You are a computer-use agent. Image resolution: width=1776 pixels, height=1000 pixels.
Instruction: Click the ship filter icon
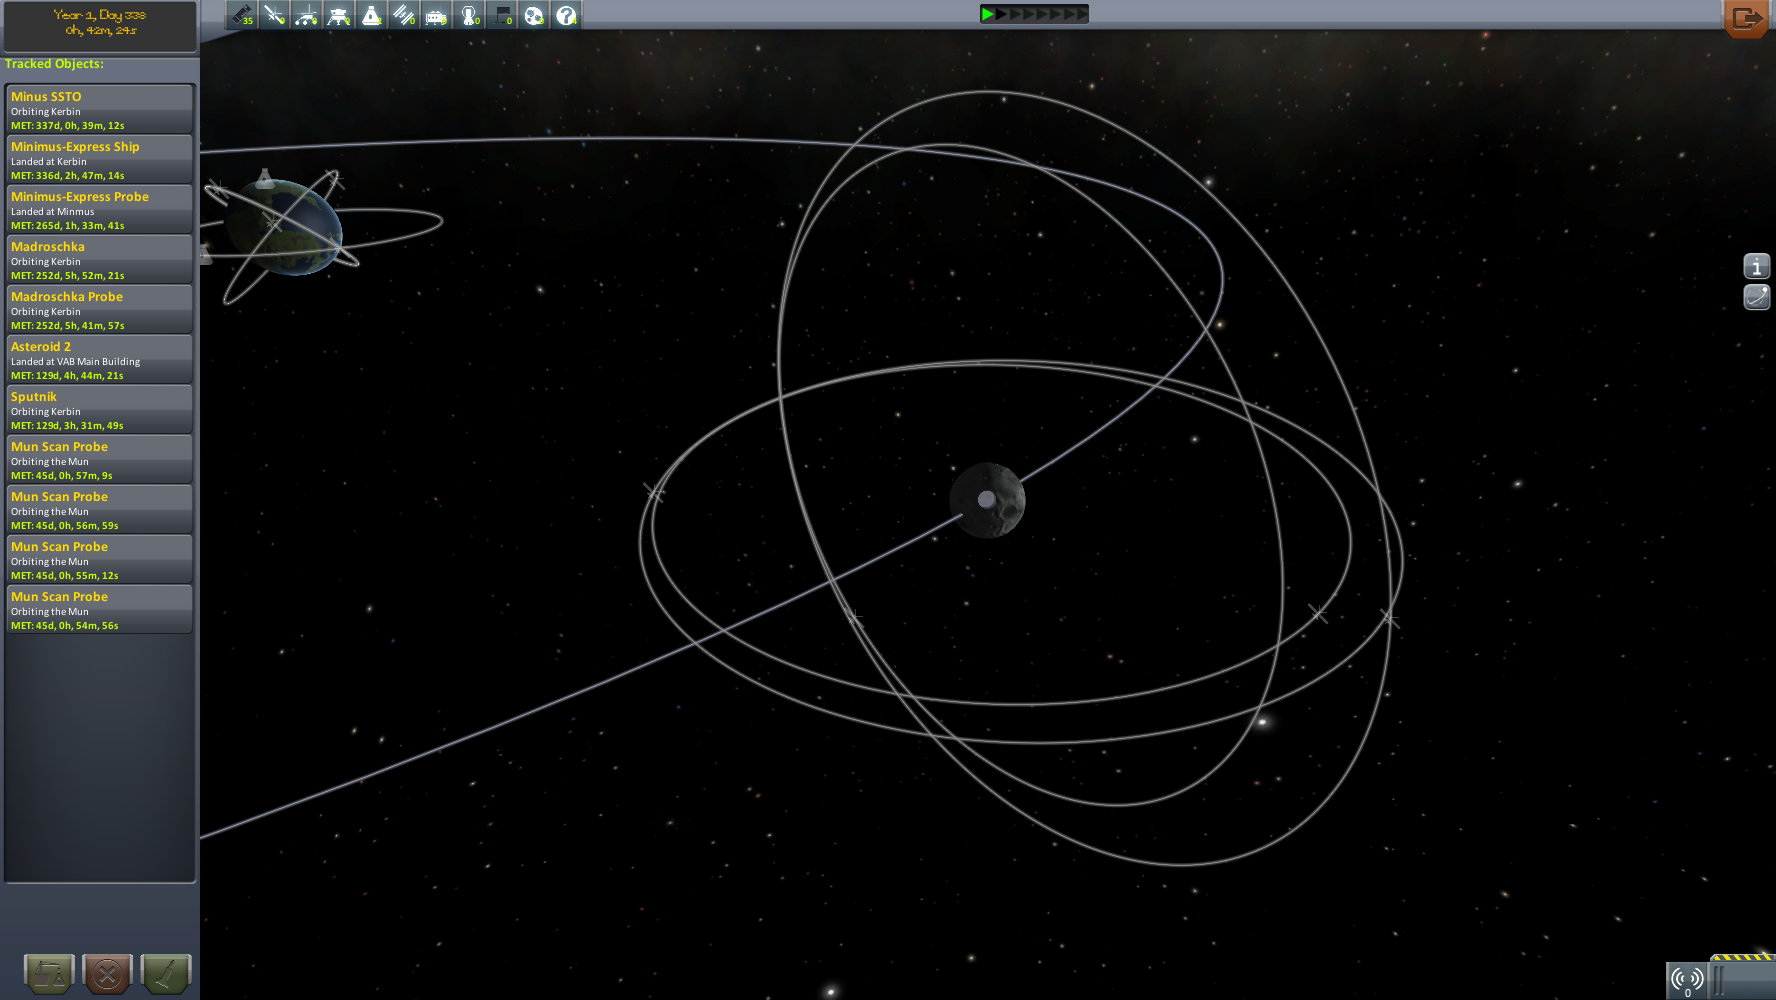tap(372, 15)
